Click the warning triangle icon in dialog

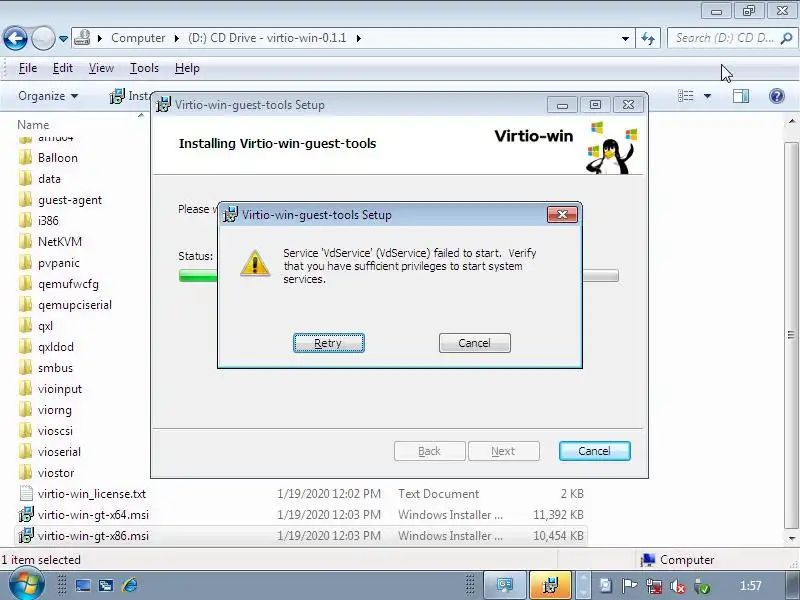click(255, 264)
